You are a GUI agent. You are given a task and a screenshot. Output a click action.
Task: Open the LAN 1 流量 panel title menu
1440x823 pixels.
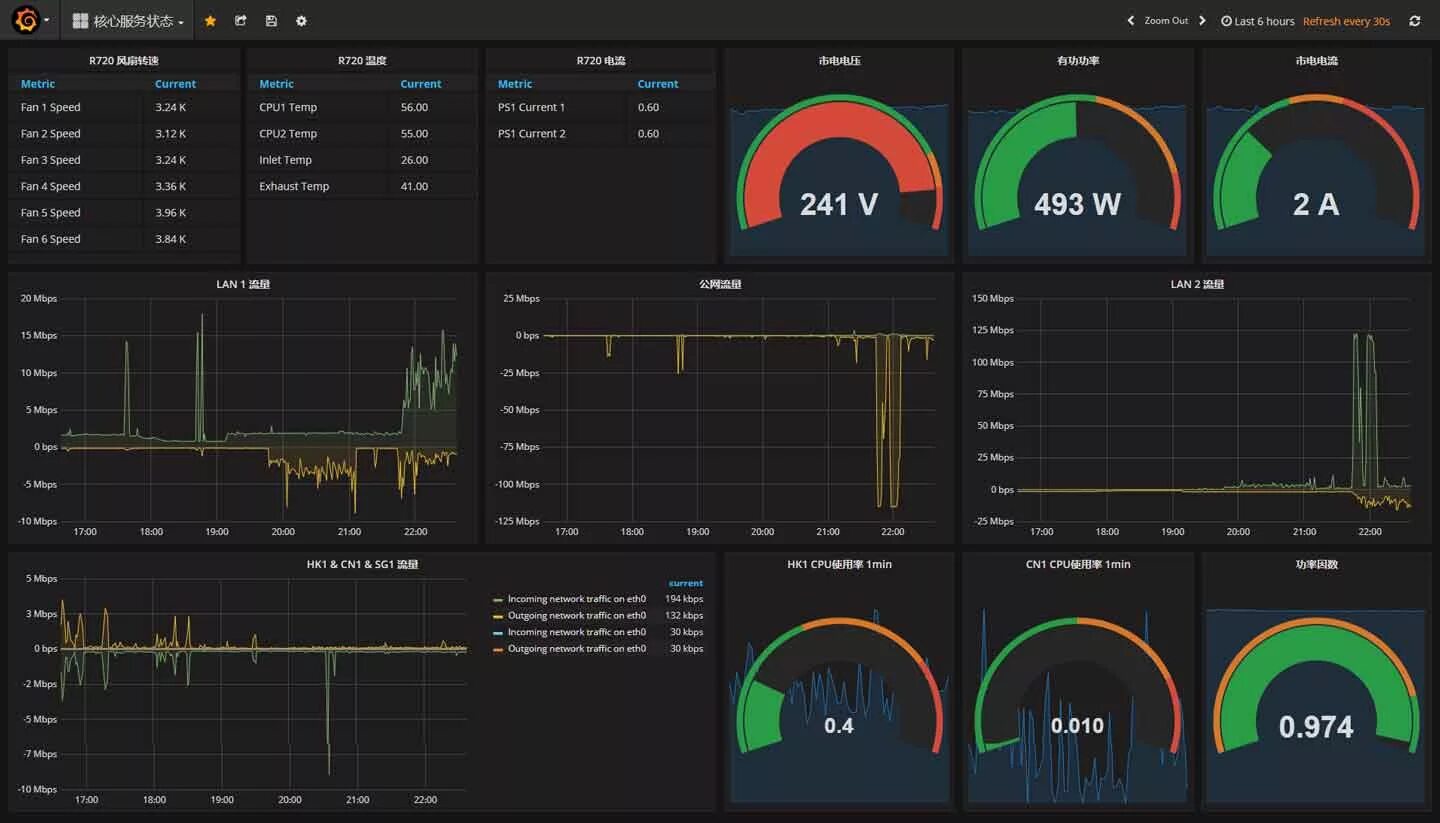pyautogui.click(x=243, y=284)
